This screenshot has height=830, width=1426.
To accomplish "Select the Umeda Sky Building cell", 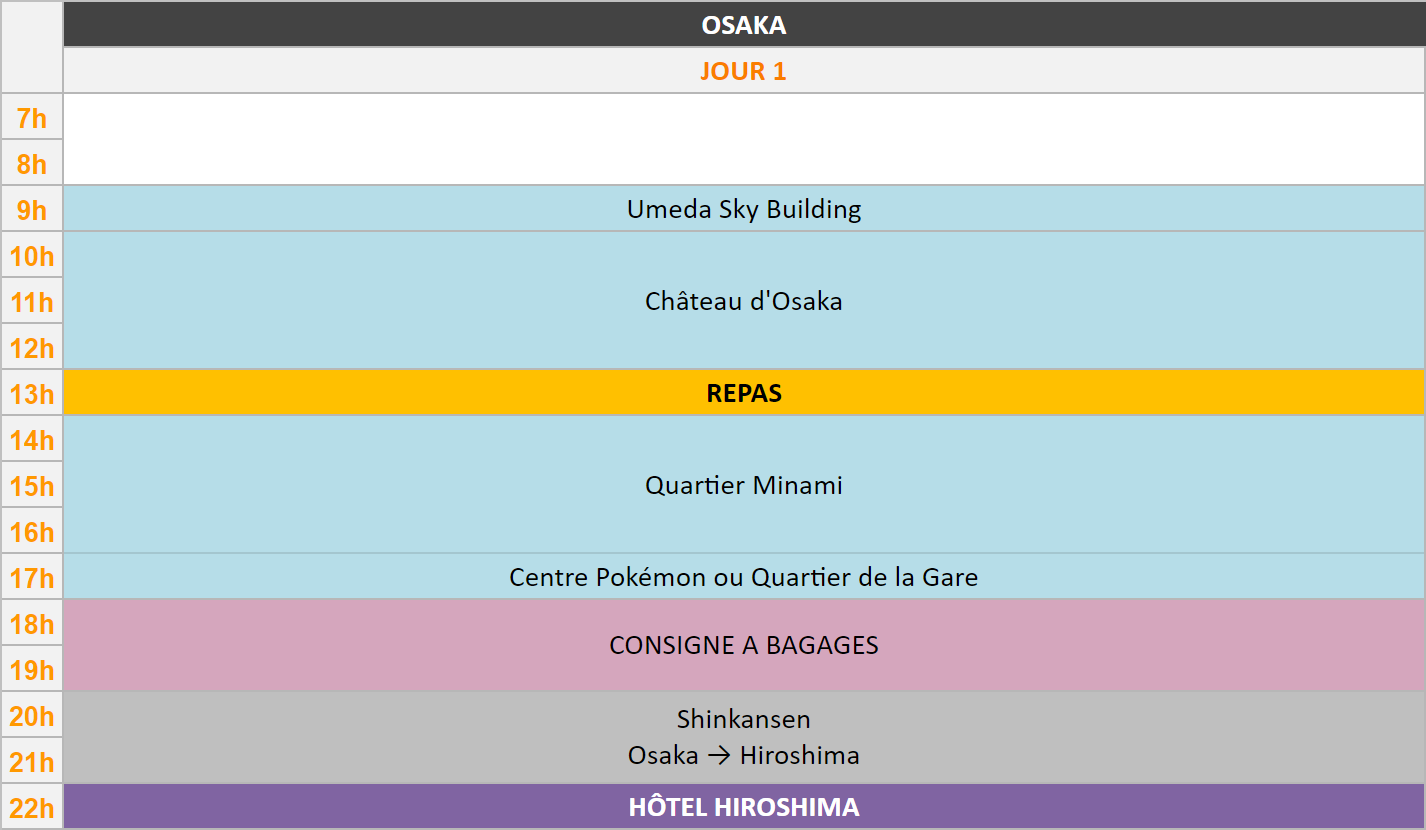I will 743,209.
